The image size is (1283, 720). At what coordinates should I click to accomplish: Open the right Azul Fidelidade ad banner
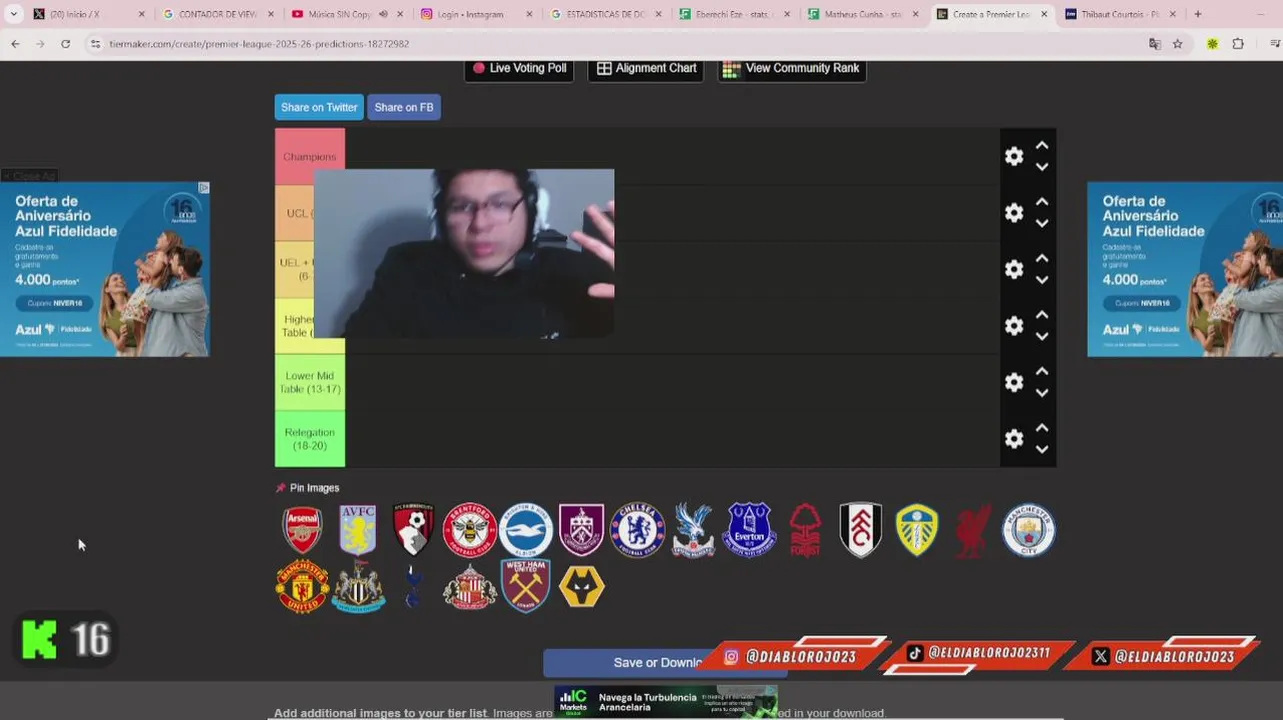pyautogui.click(x=1185, y=269)
